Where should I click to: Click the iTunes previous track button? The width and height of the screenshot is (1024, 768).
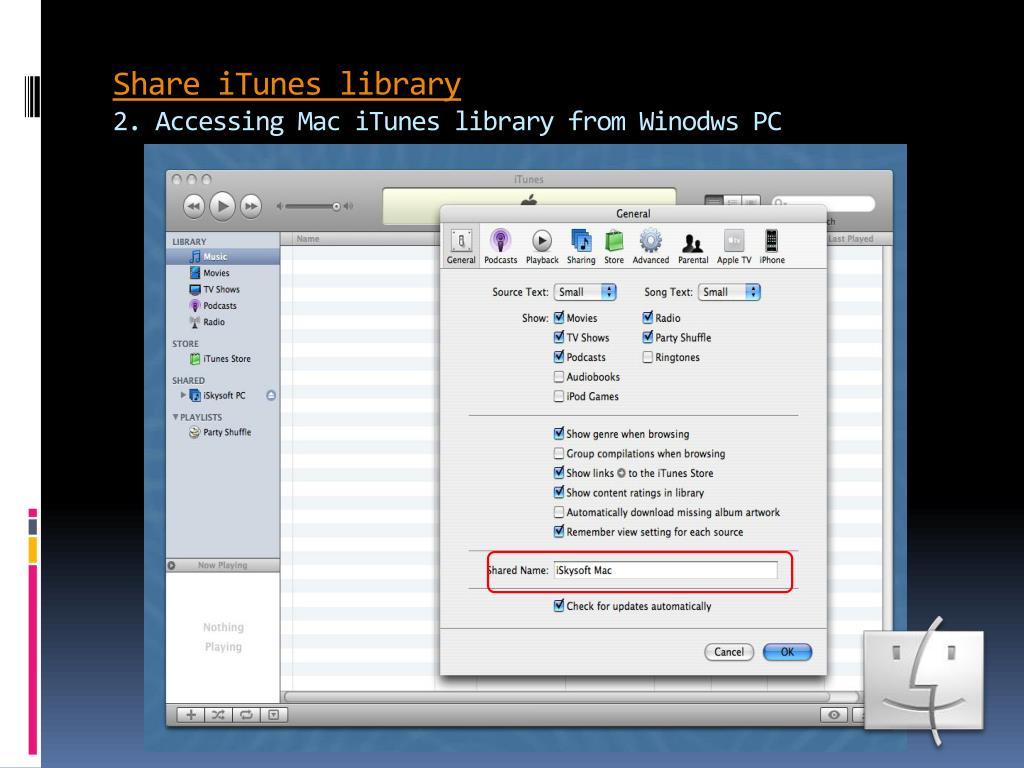coord(193,206)
